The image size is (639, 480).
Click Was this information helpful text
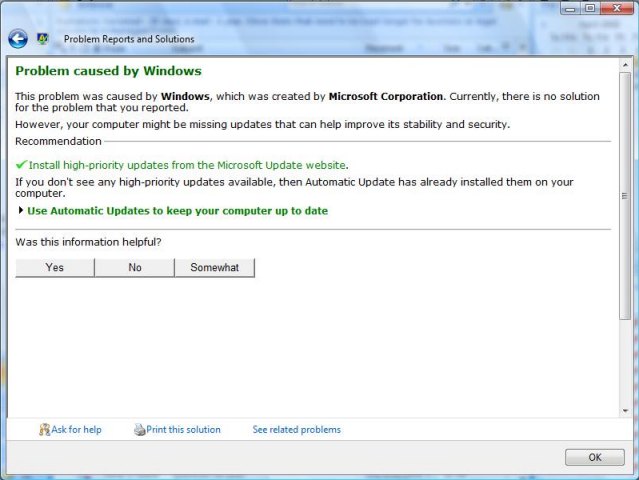(88, 242)
